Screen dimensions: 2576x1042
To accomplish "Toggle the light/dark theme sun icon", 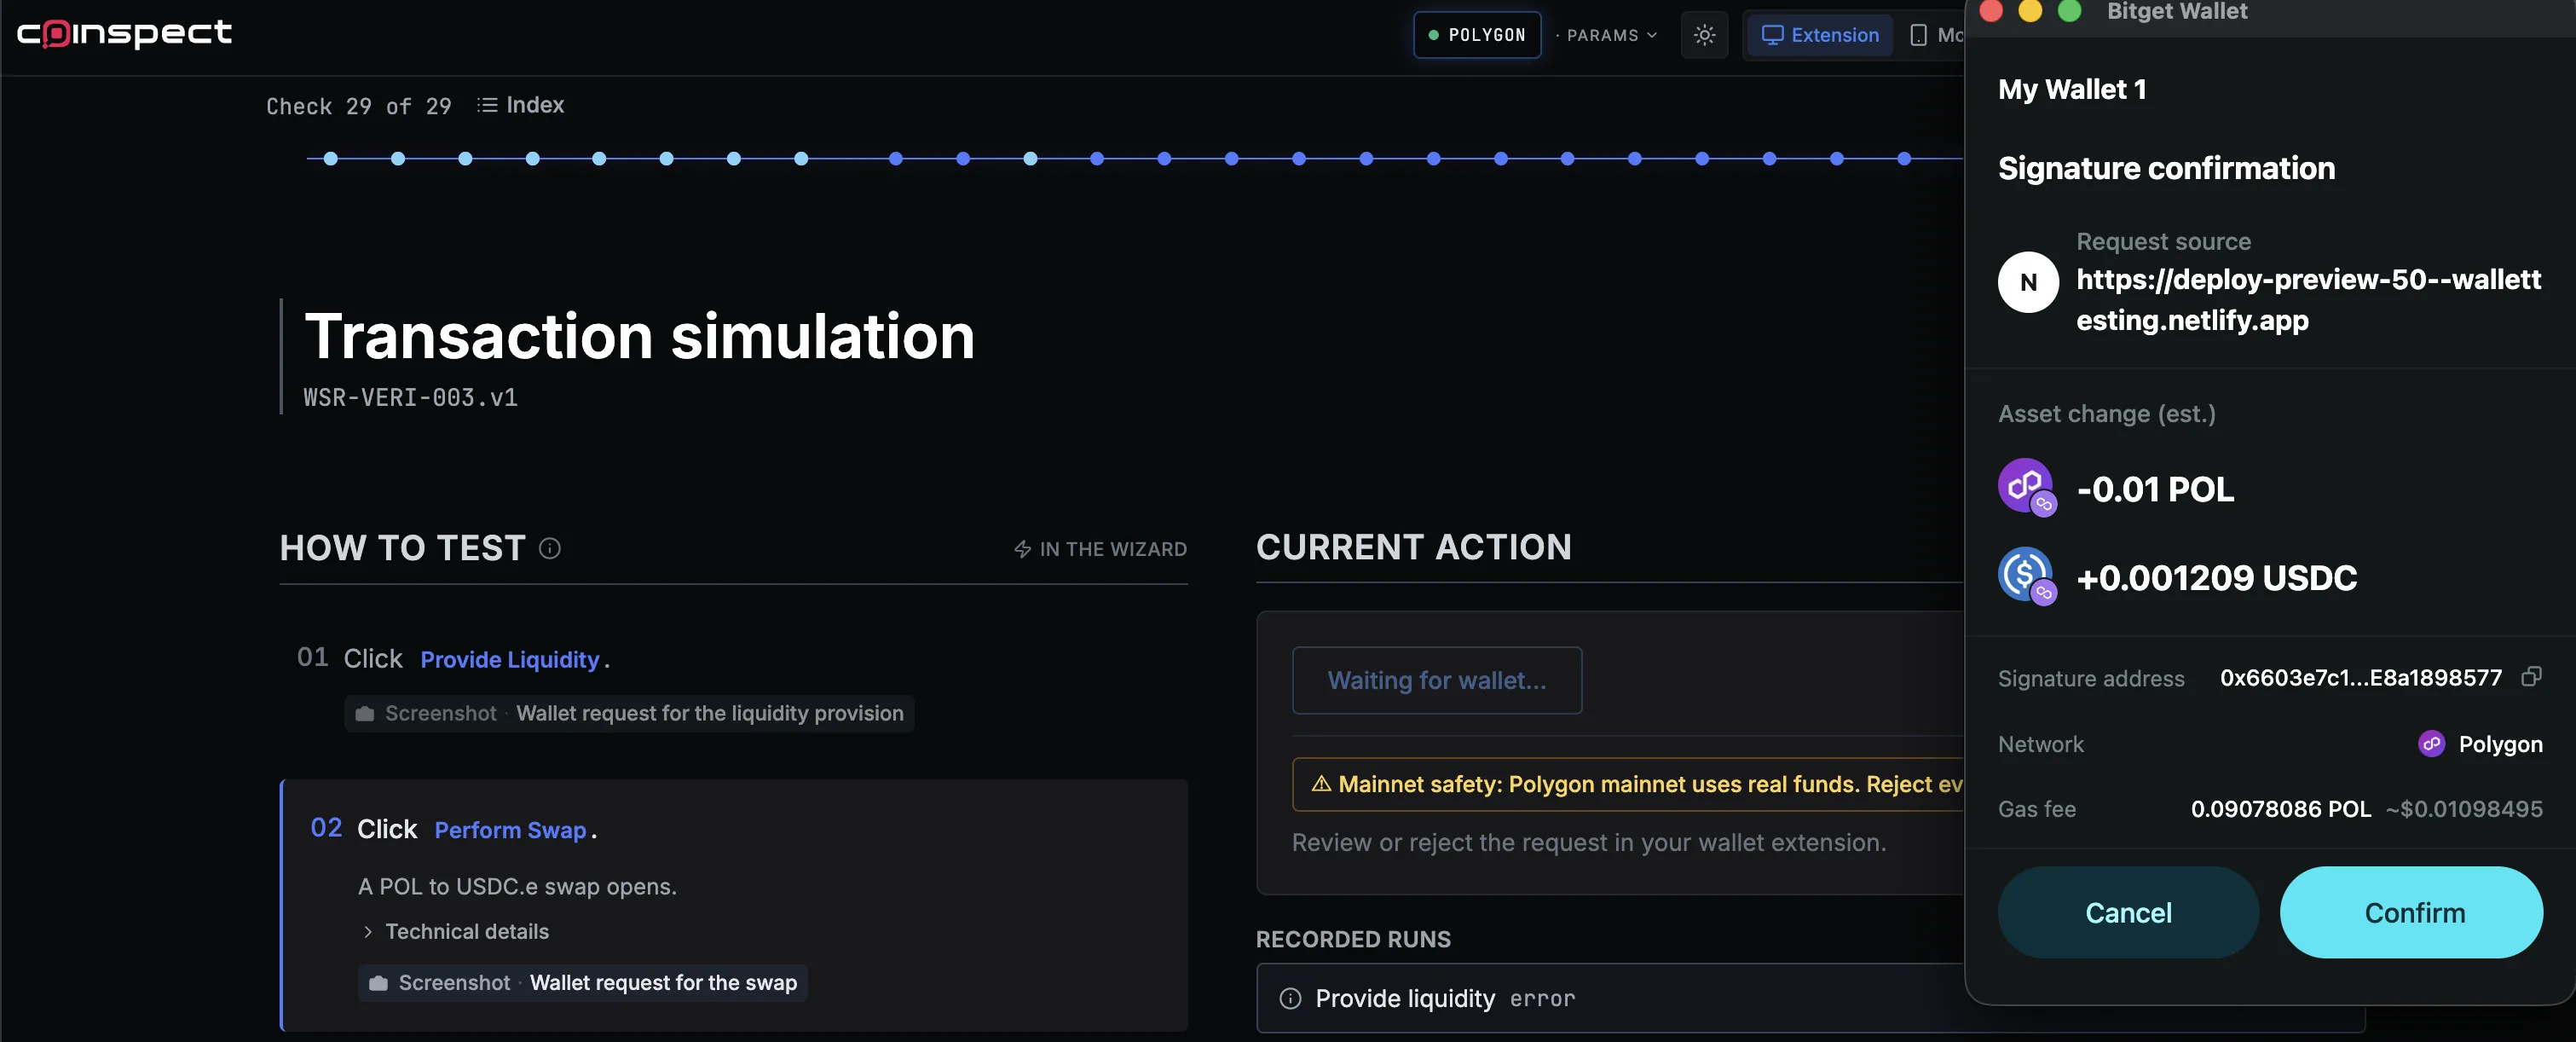I will (1704, 35).
